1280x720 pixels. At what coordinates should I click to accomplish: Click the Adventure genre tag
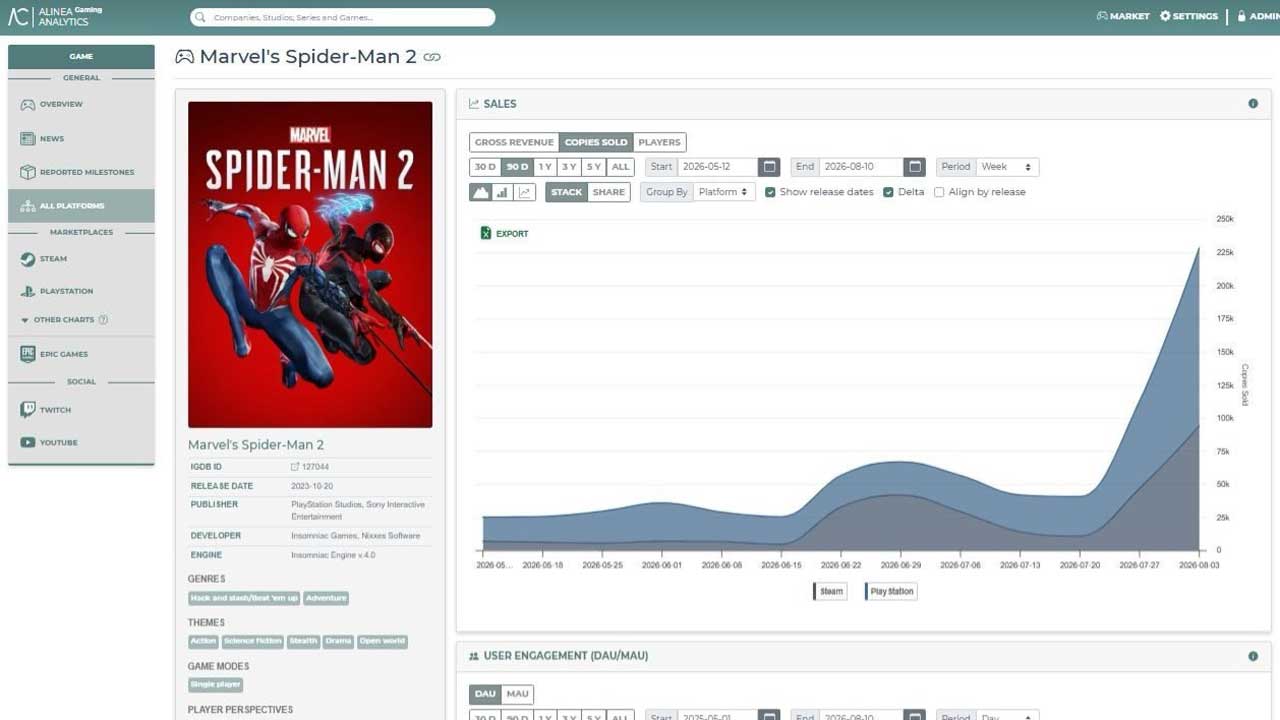point(326,598)
